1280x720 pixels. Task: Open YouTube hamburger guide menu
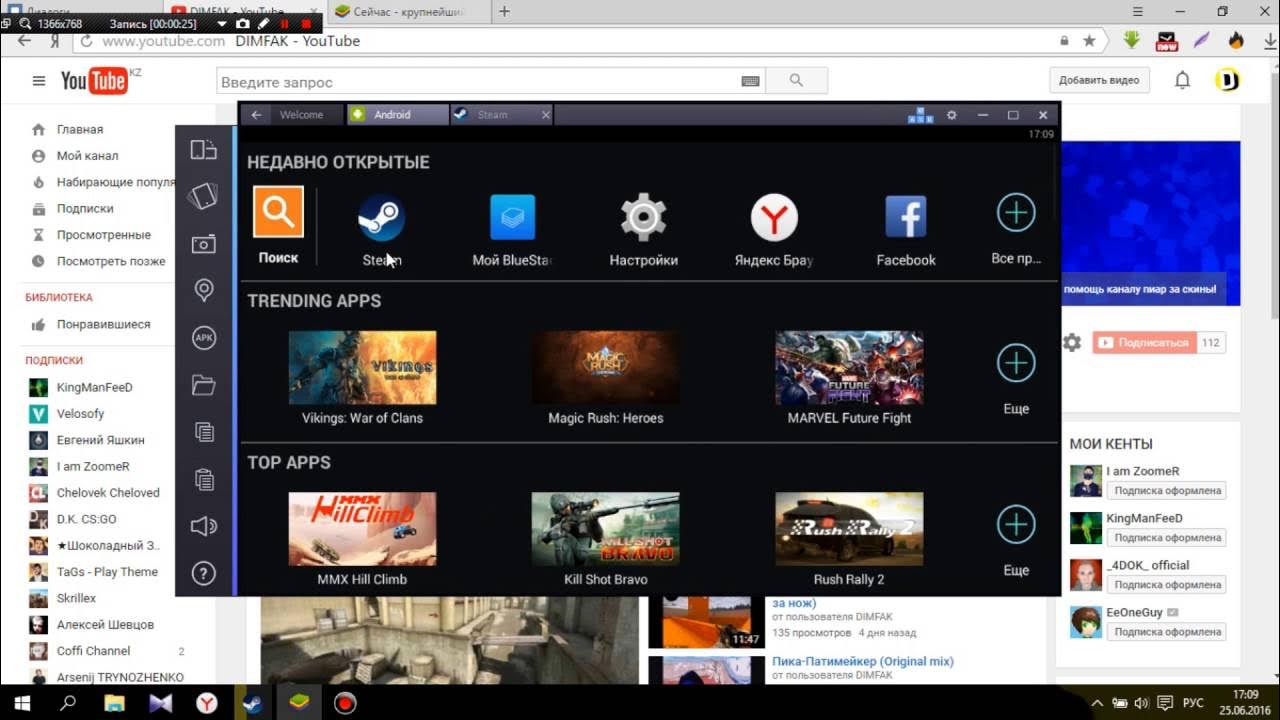(39, 81)
